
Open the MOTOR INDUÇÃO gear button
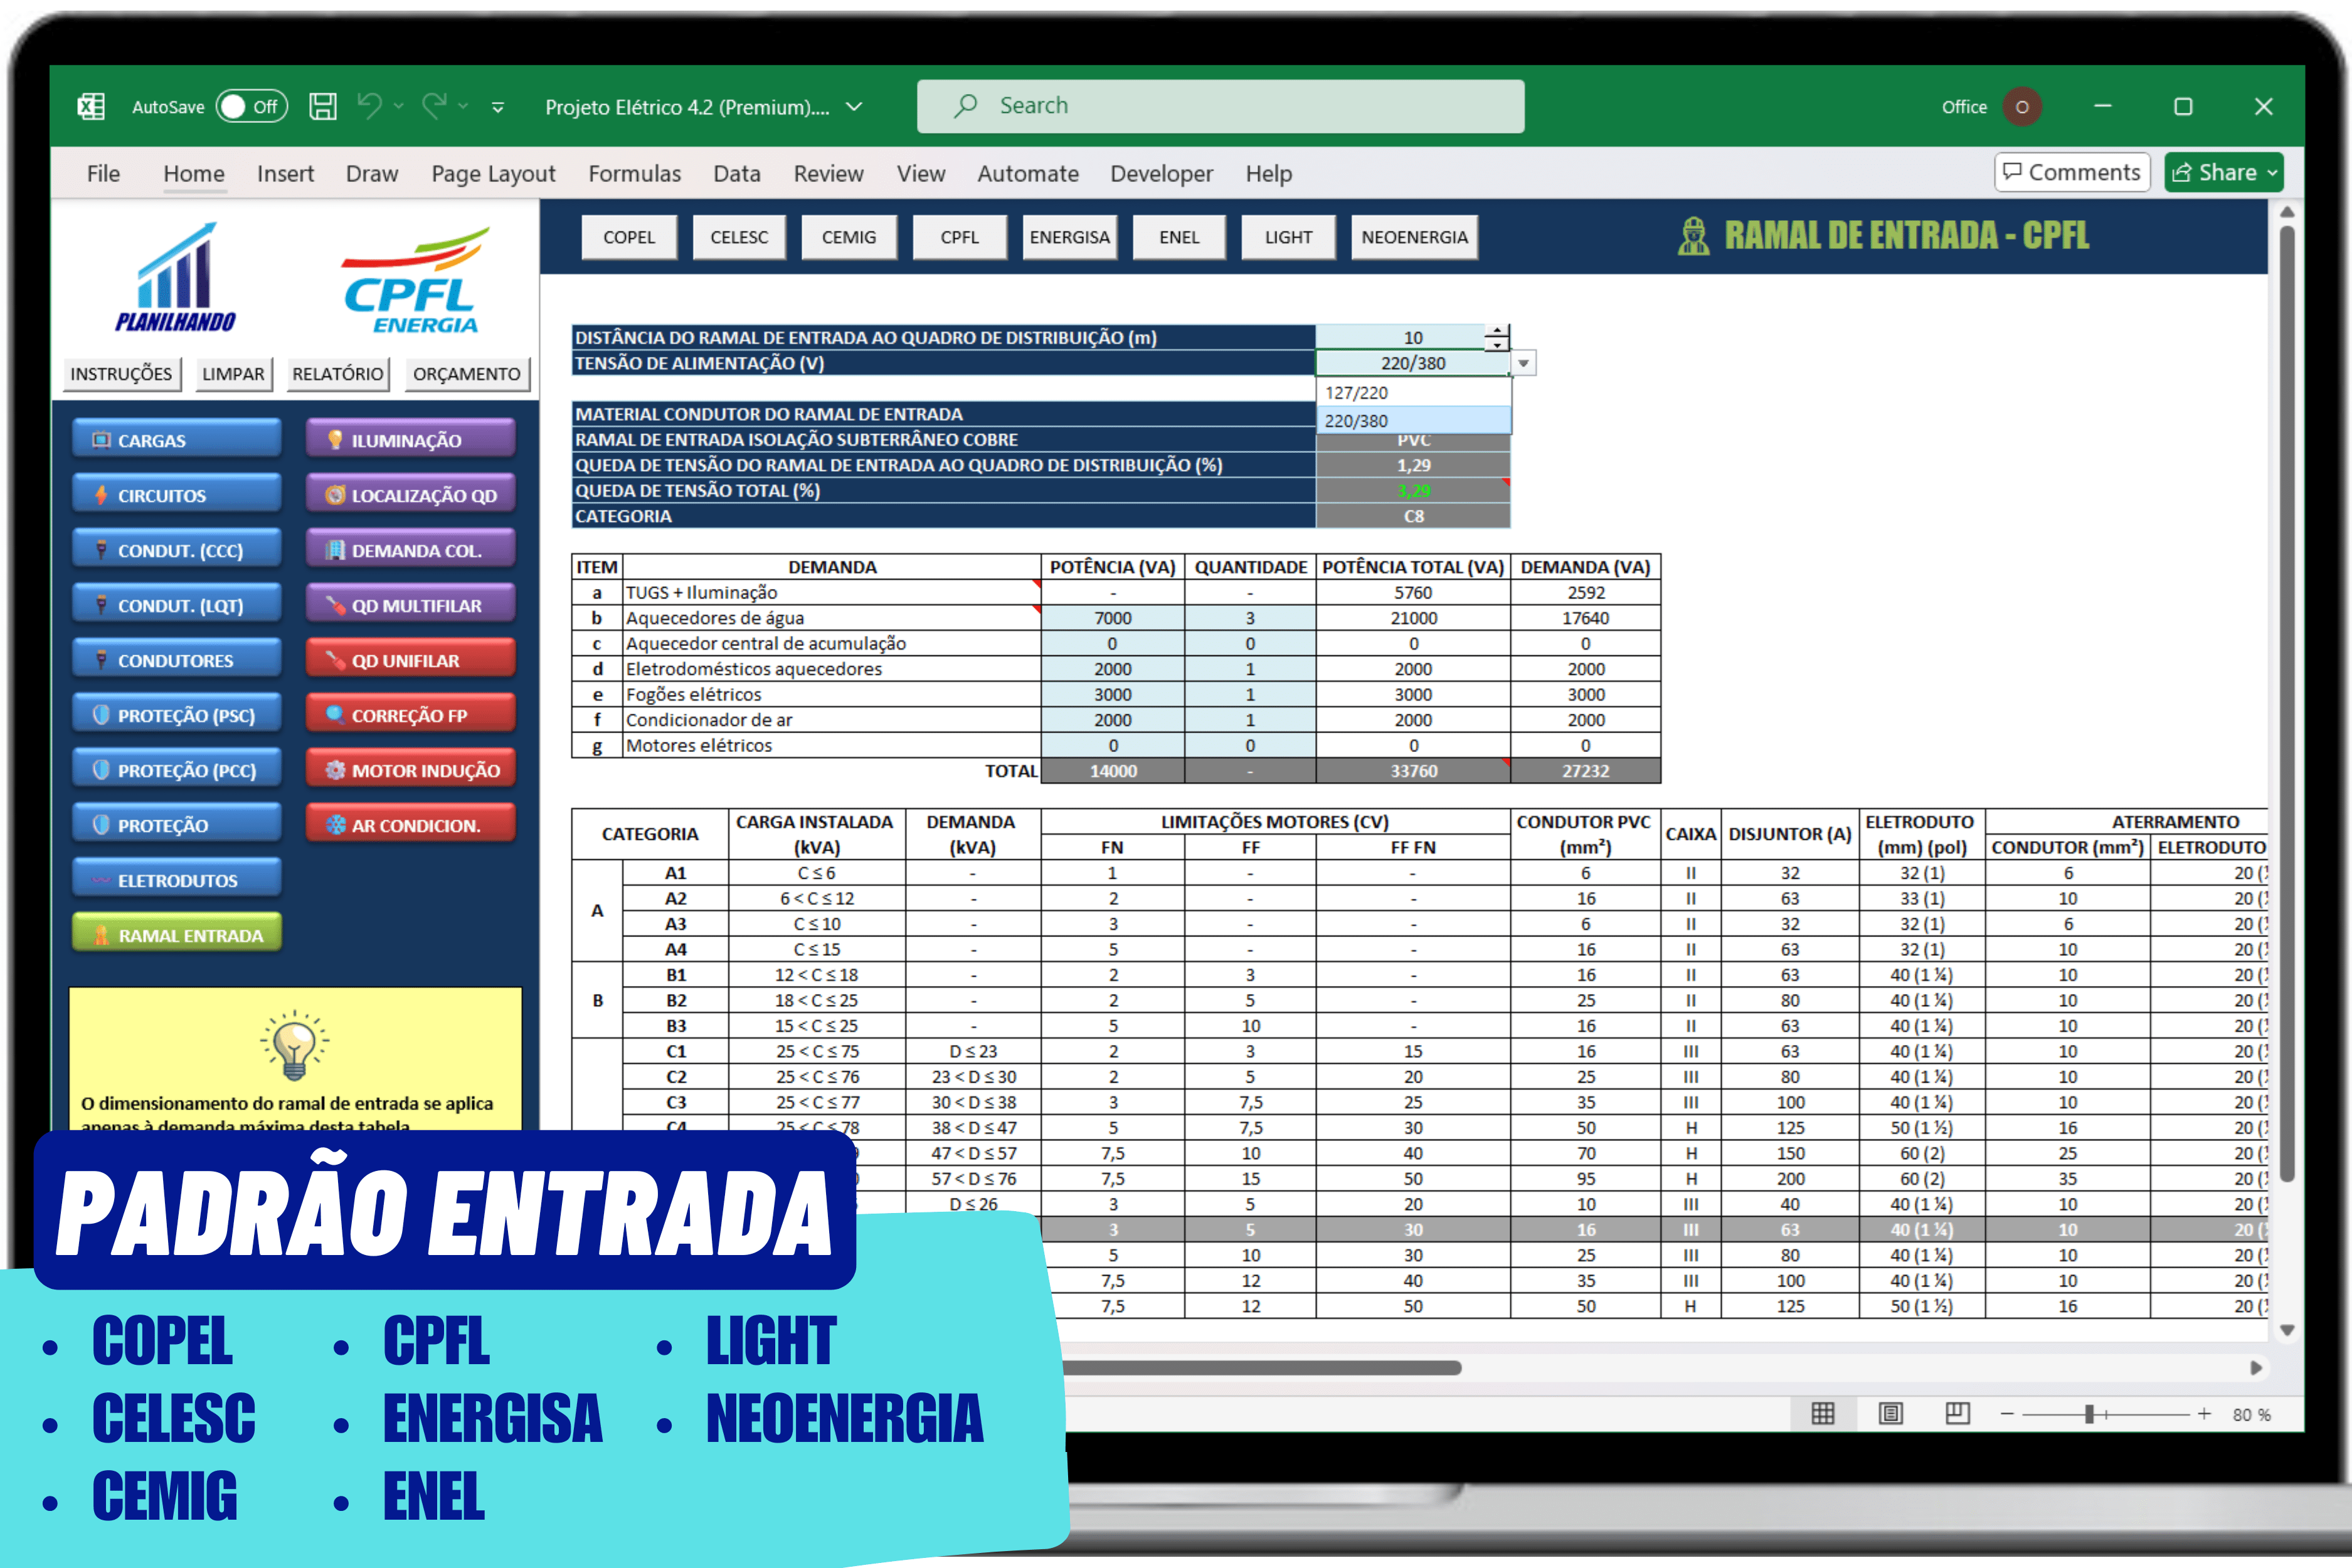[411, 770]
